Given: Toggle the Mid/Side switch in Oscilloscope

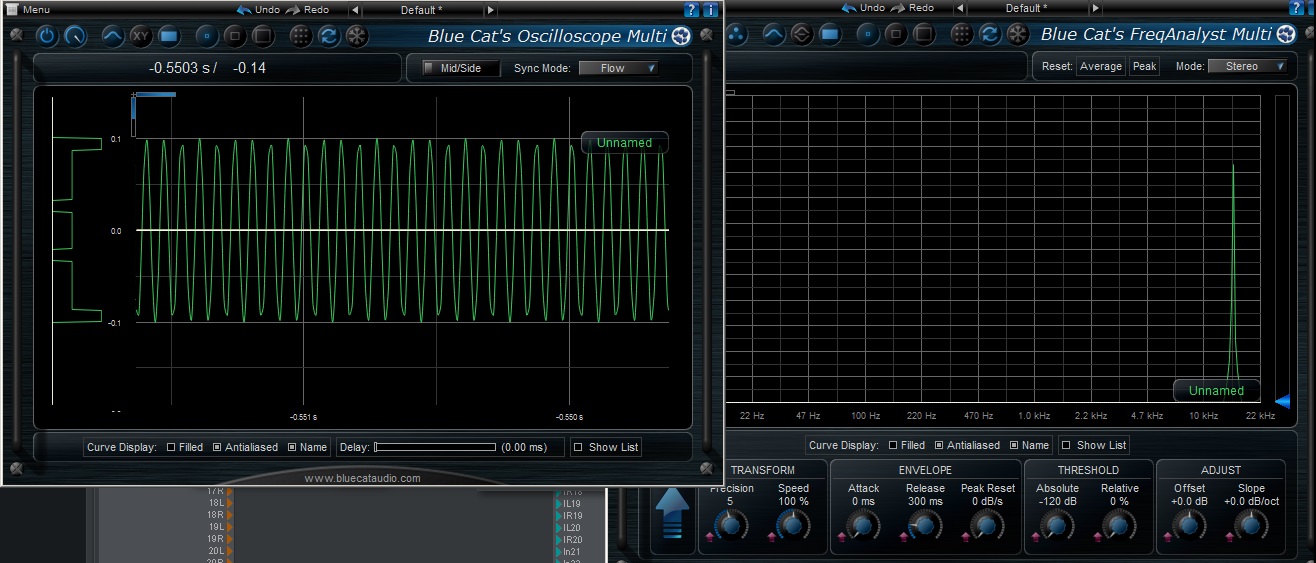Looking at the screenshot, I should pos(459,68).
